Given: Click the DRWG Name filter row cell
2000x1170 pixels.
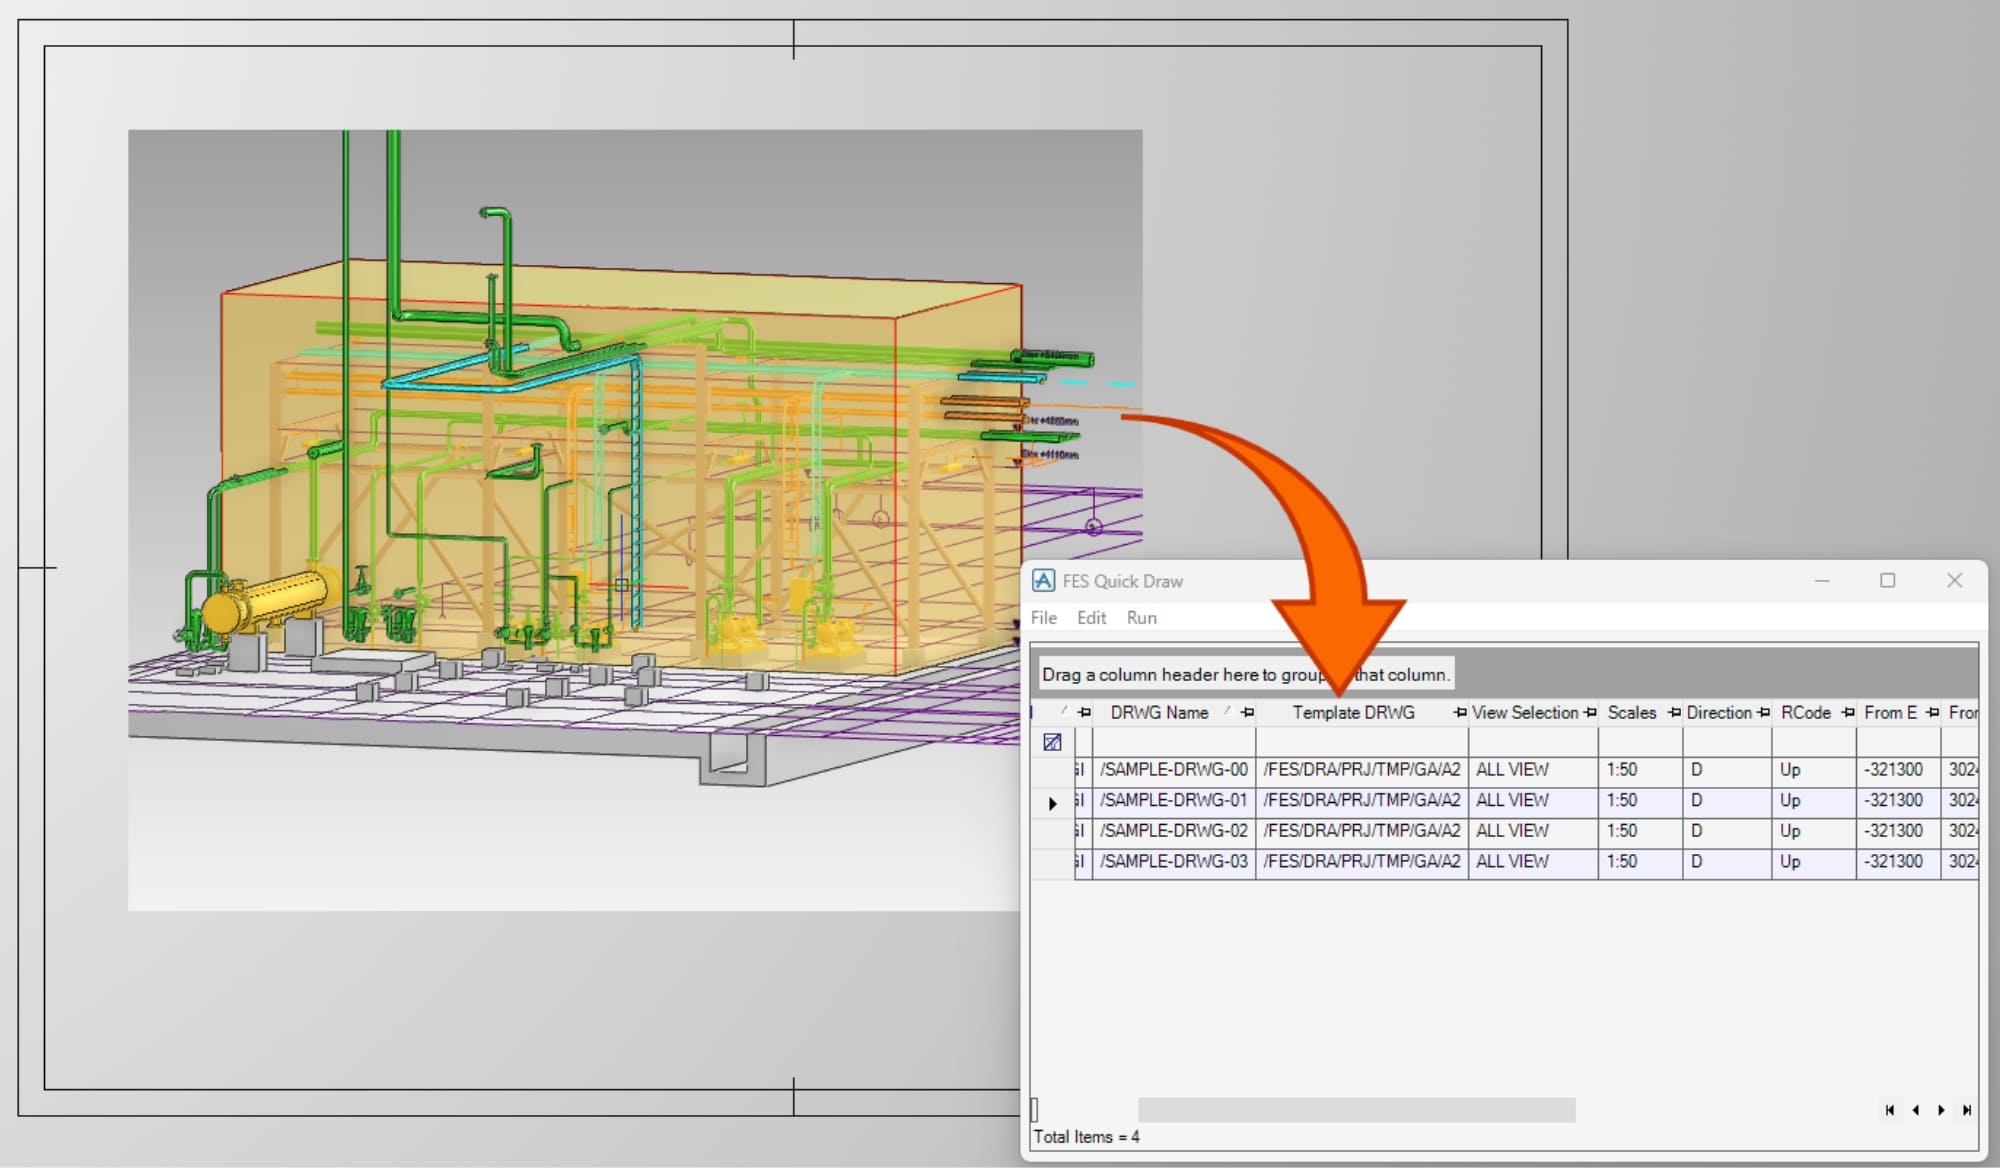Looking at the screenshot, I should coord(1173,742).
